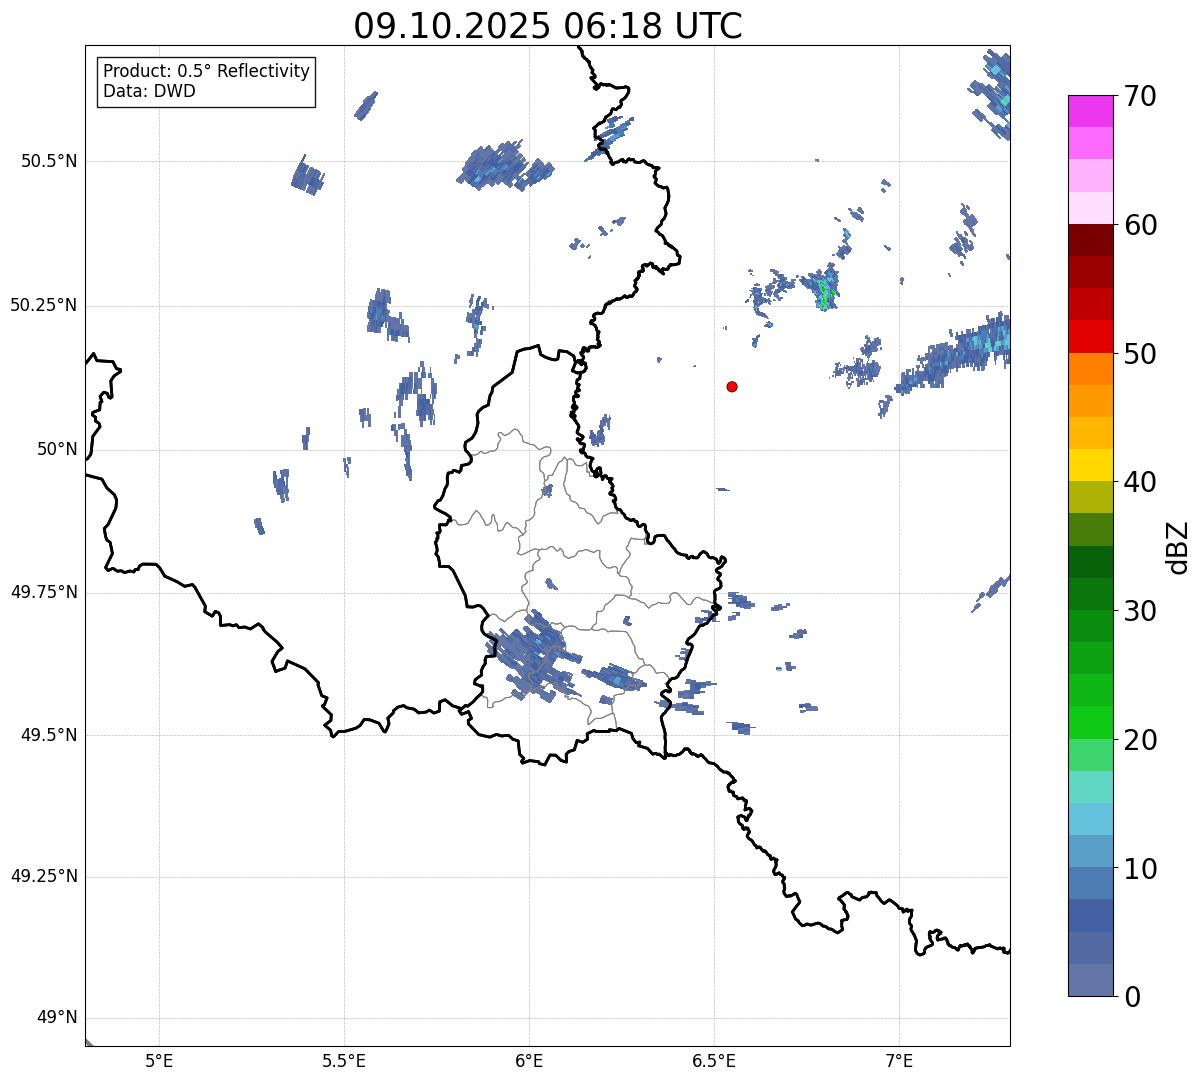Click the large echo cluster in southwest Luxembourg

[533, 655]
